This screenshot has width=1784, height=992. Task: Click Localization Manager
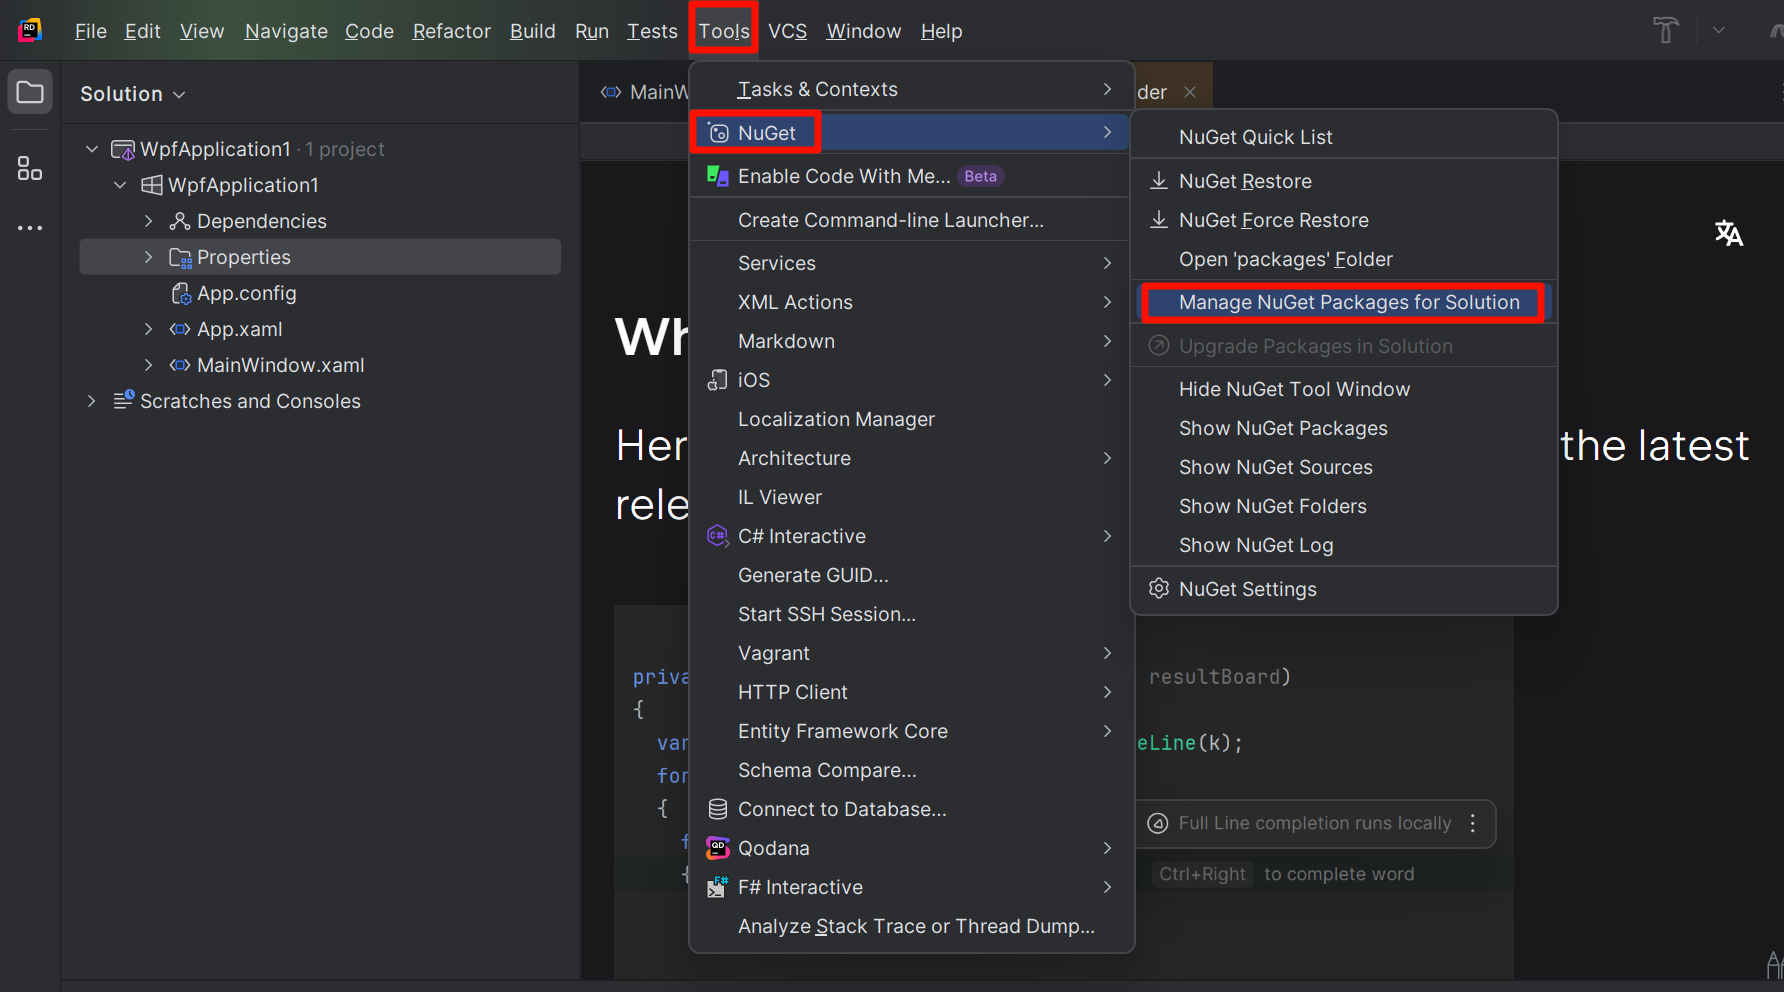click(911, 419)
